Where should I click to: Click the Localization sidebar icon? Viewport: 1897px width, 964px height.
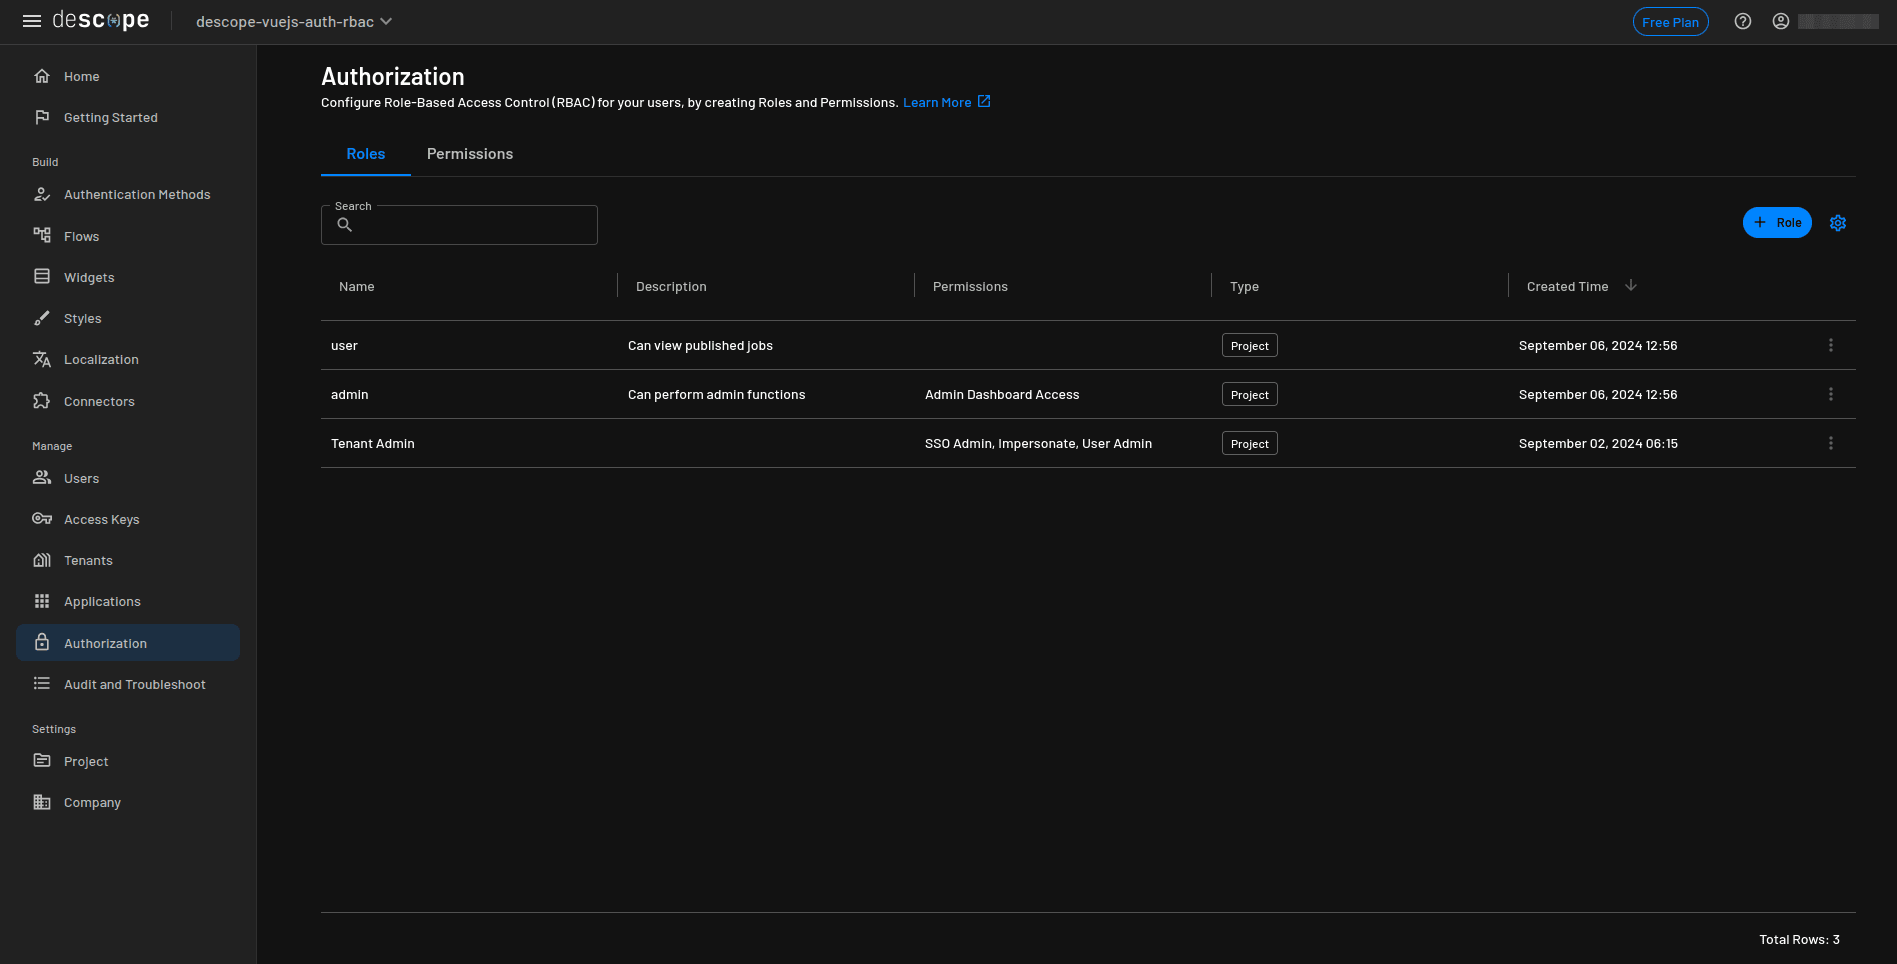click(41, 359)
